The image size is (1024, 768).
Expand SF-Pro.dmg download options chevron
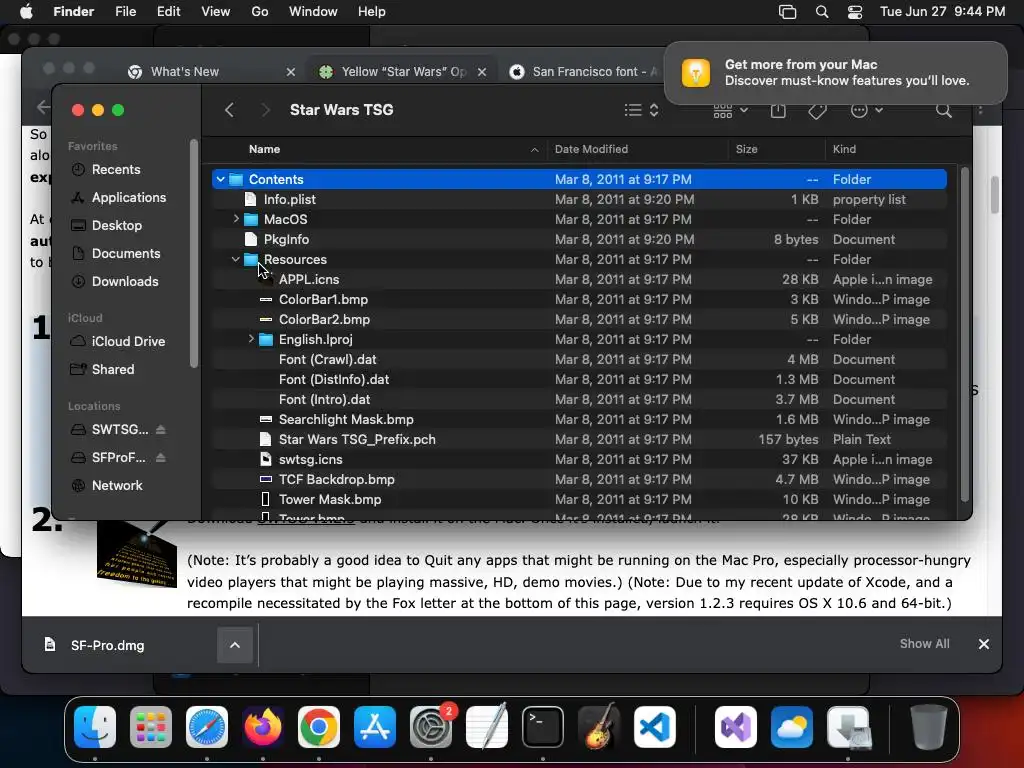(x=234, y=645)
